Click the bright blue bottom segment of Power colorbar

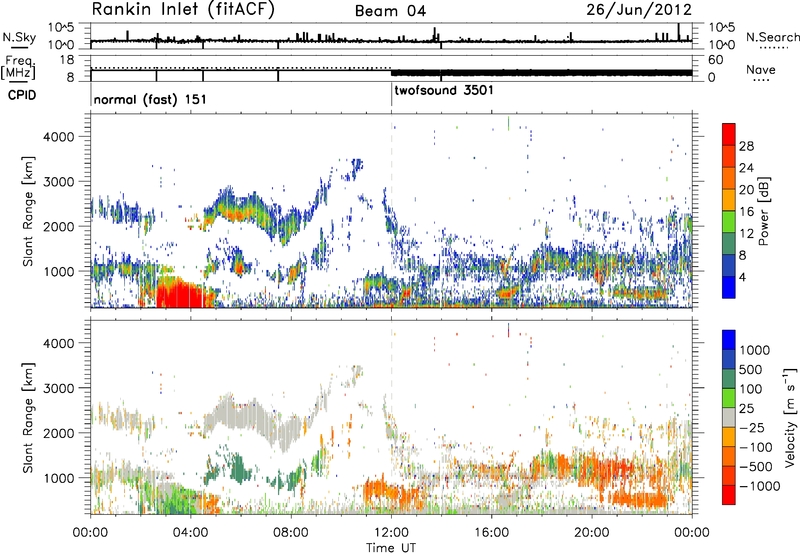729,287
